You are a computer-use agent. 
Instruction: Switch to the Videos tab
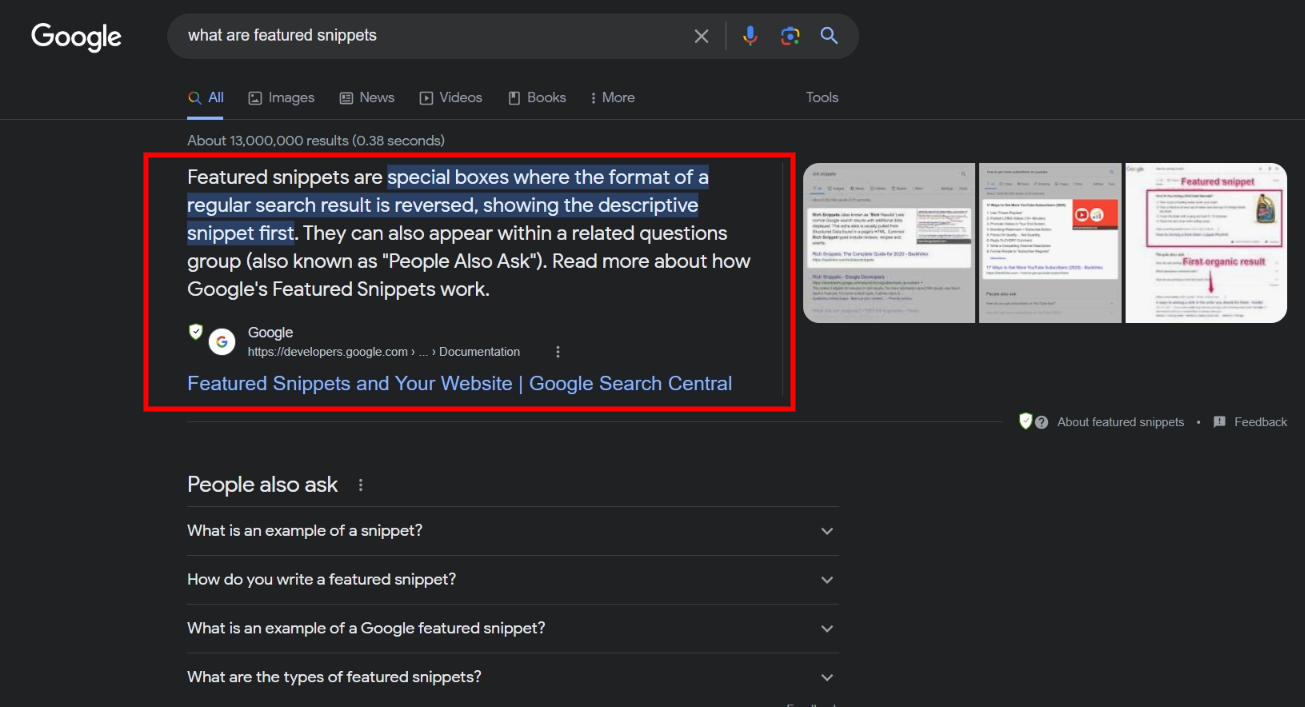click(450, 98)
